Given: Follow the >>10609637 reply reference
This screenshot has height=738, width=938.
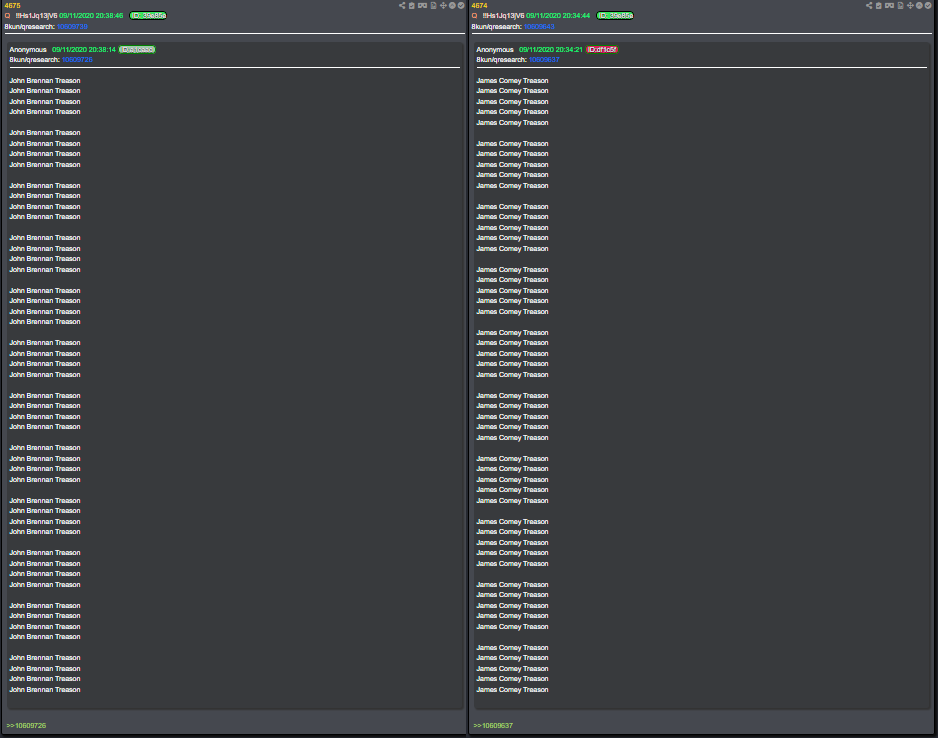Looking at the screenshot, I should [x=493, y=725].
